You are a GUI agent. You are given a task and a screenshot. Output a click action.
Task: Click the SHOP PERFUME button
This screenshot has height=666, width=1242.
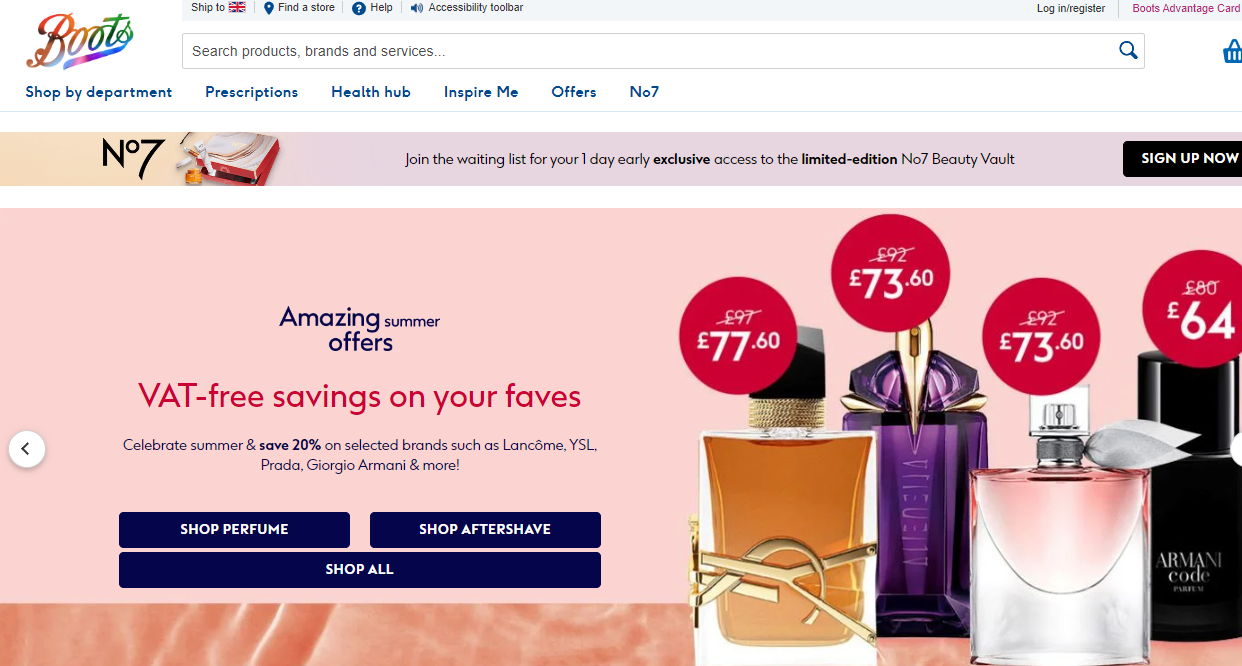coord(234,530)
